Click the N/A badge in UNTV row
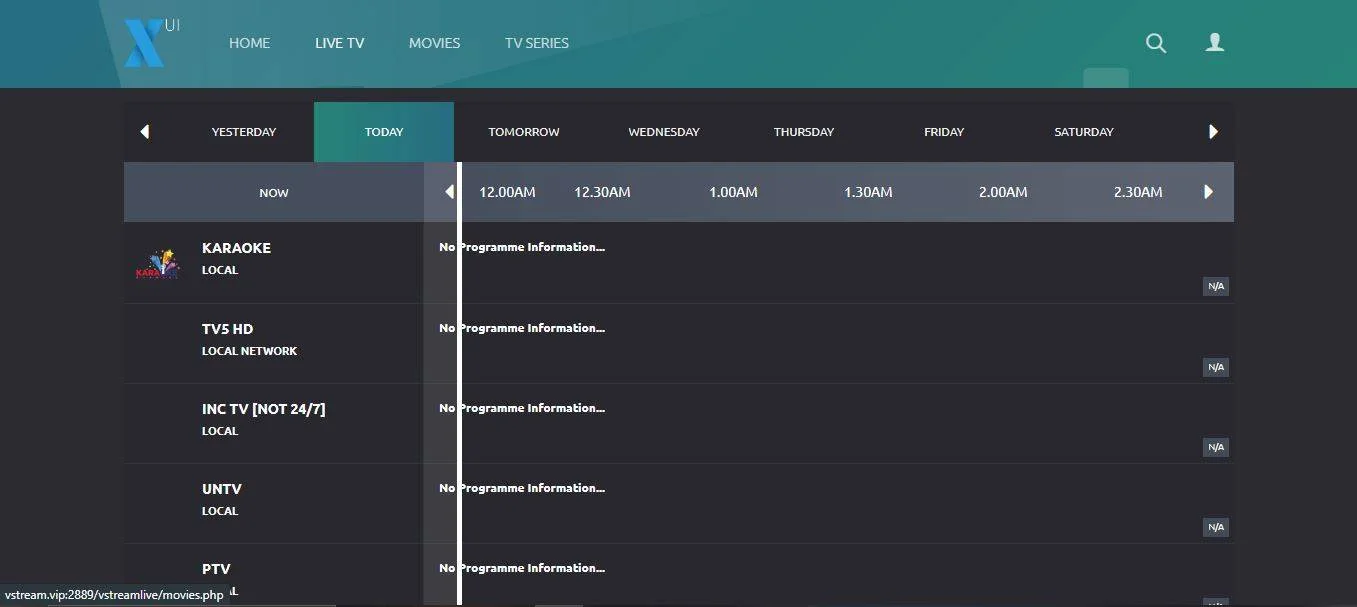Viewport: 1357px width, 607px height. [1216, 527]
